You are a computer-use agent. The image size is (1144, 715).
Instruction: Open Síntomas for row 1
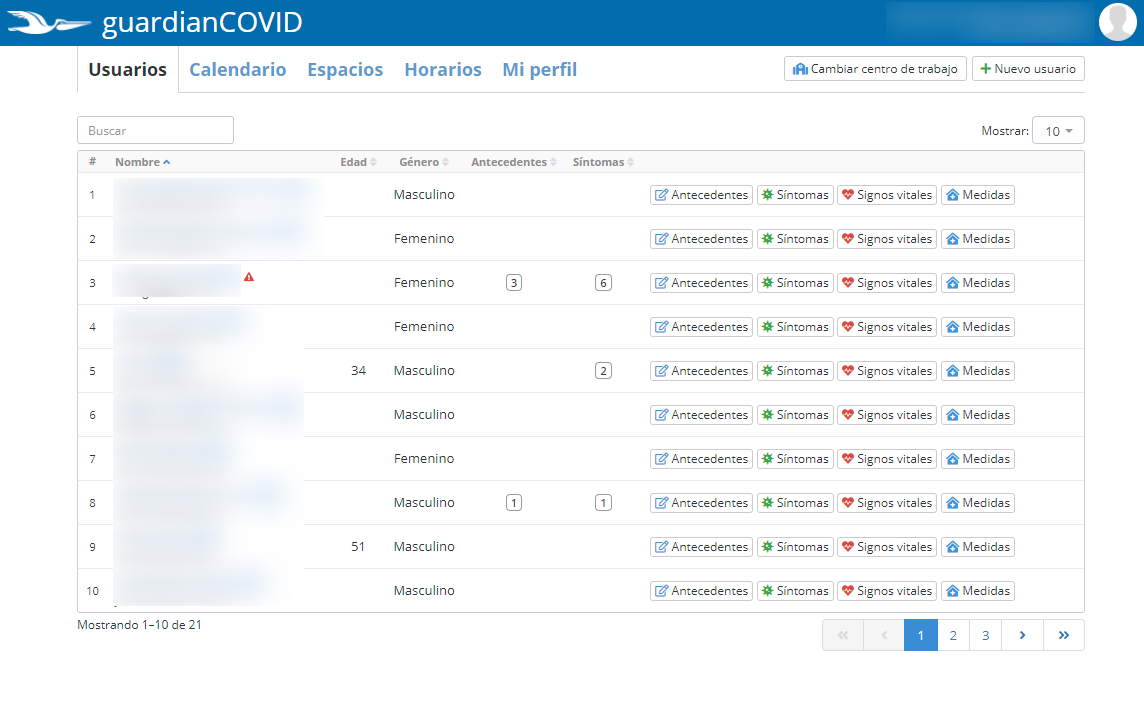795,195
